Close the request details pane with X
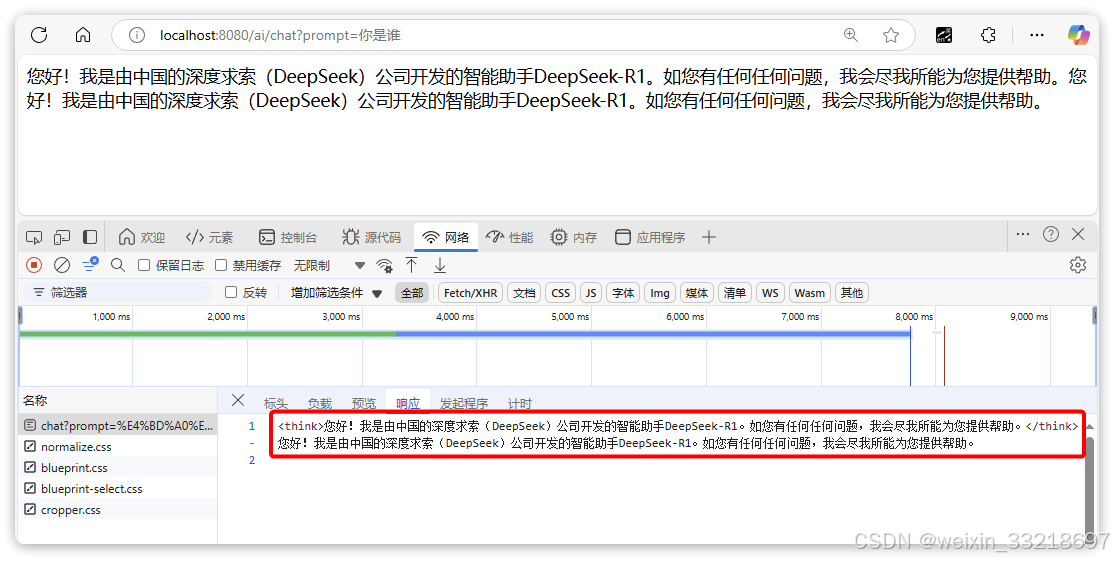 pyautogui.click(x=238, y=401)
